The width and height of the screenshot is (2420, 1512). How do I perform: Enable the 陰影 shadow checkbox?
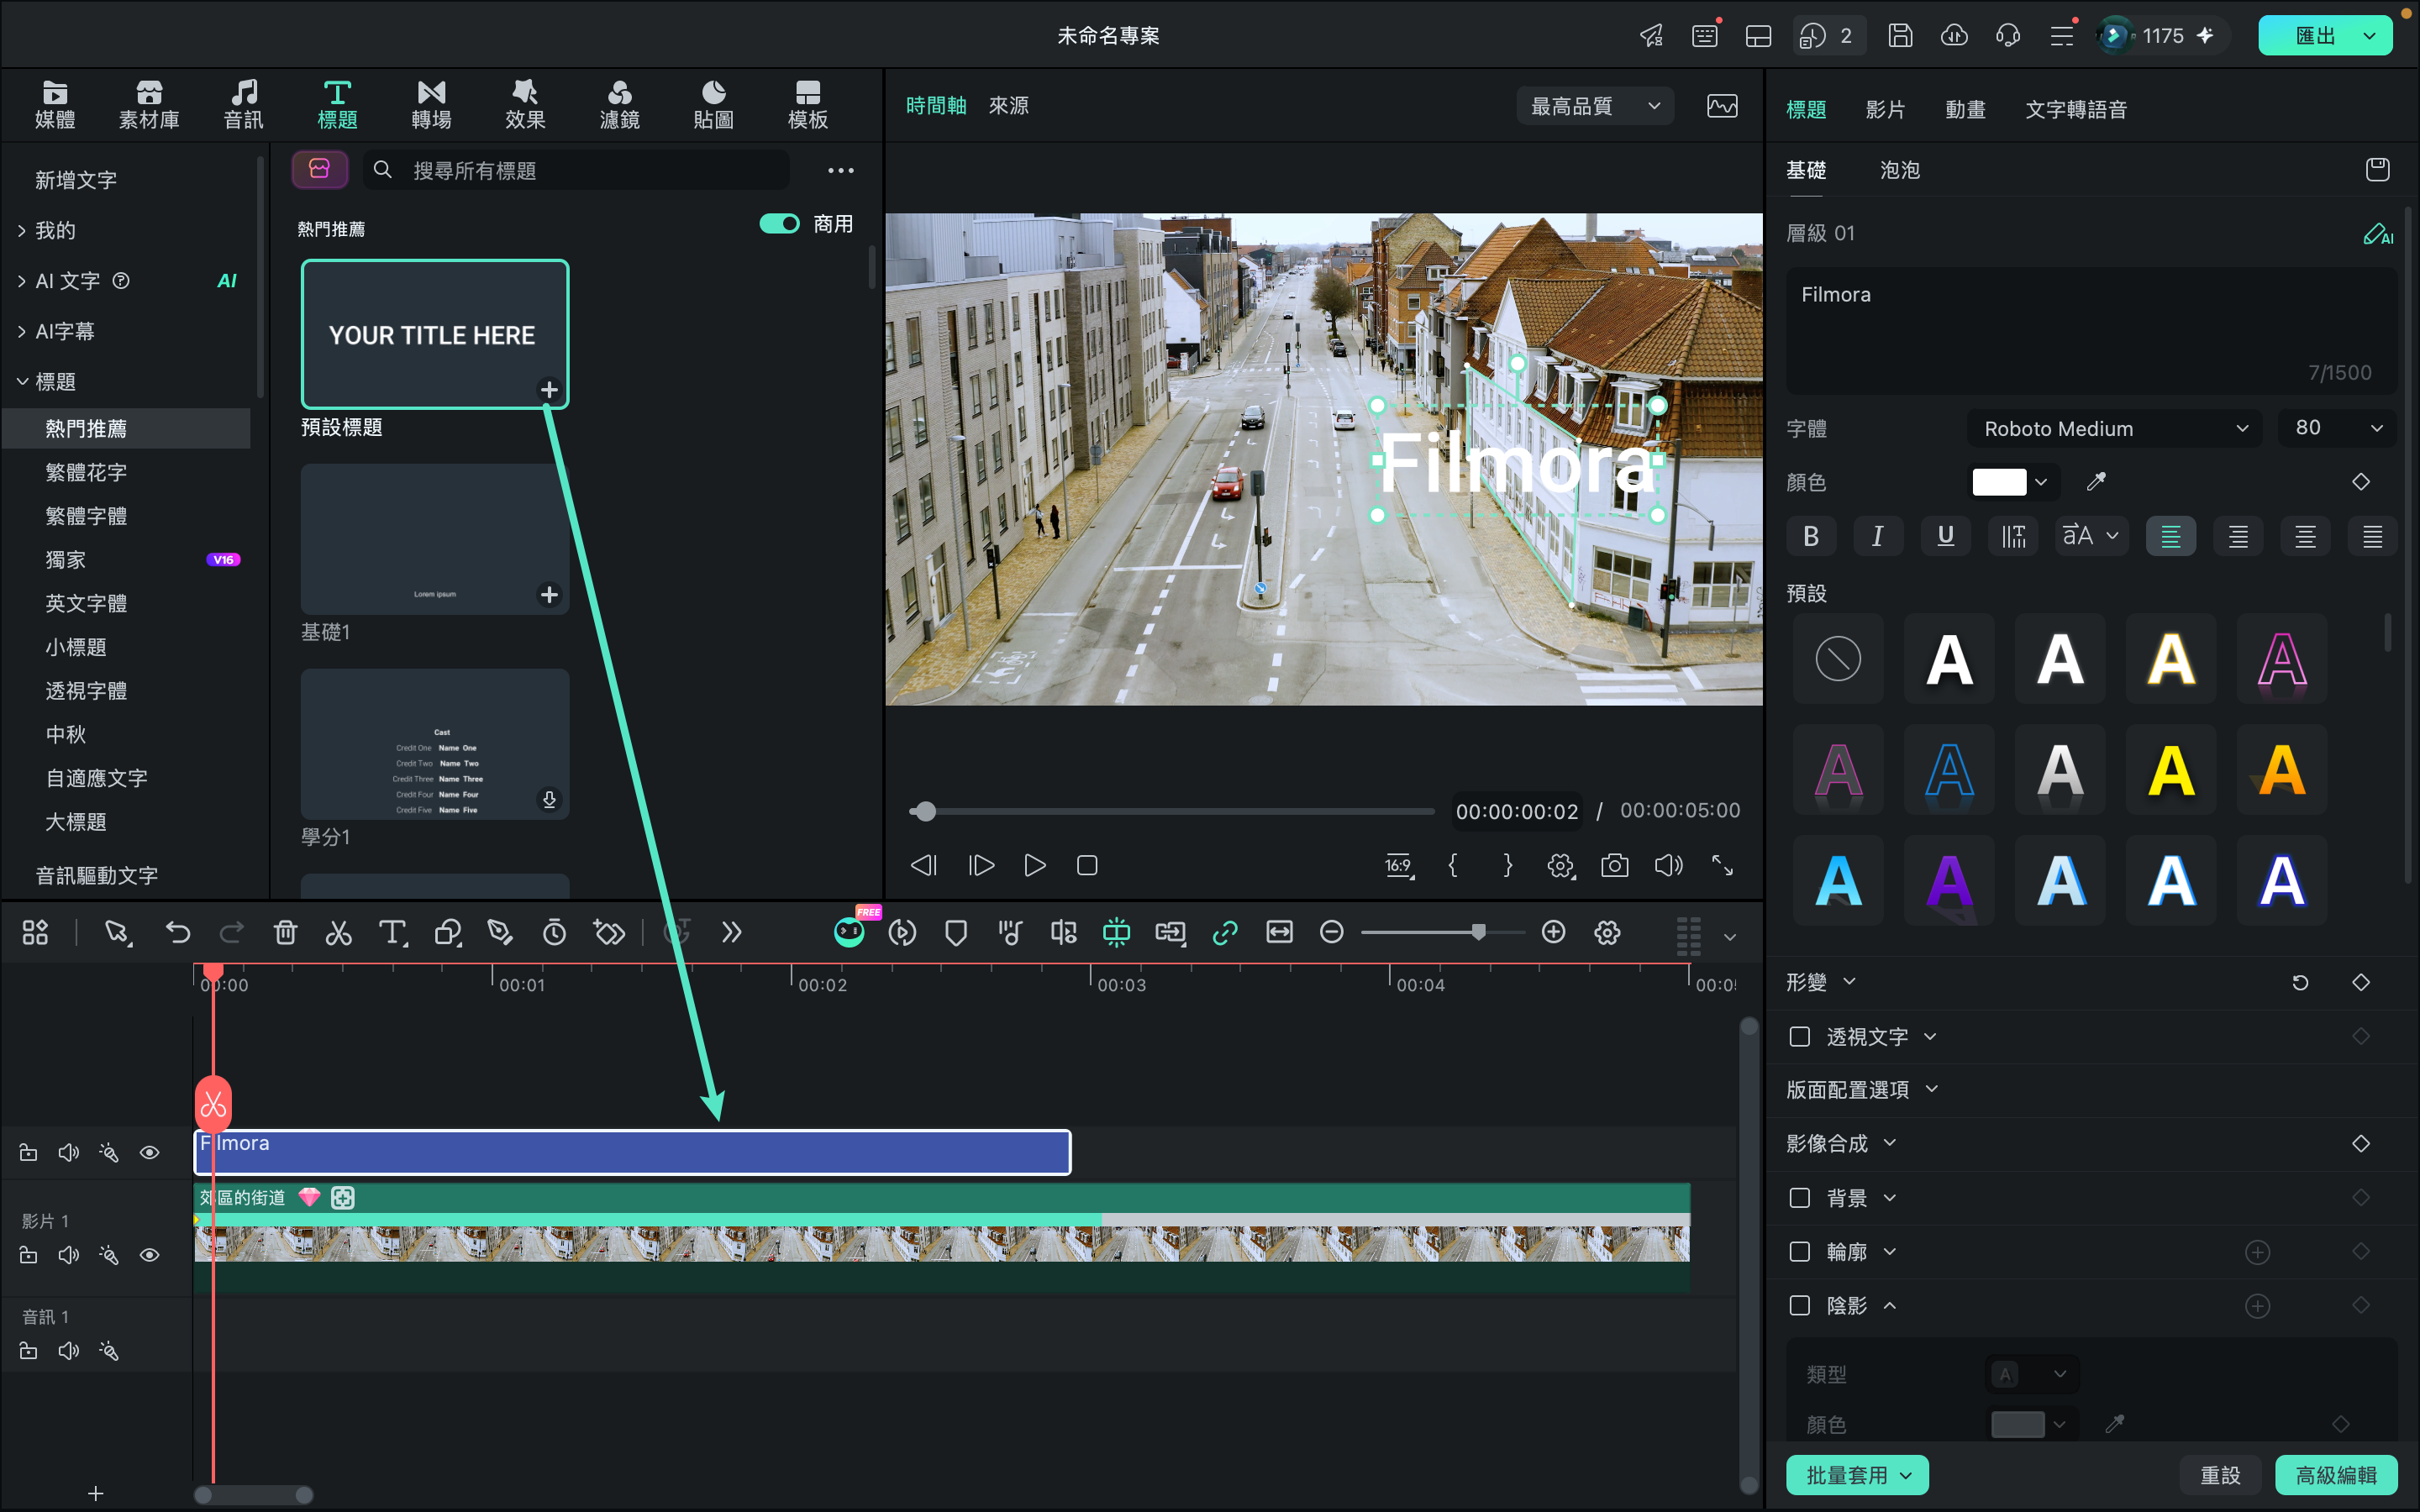[x=1799, y=1305]
